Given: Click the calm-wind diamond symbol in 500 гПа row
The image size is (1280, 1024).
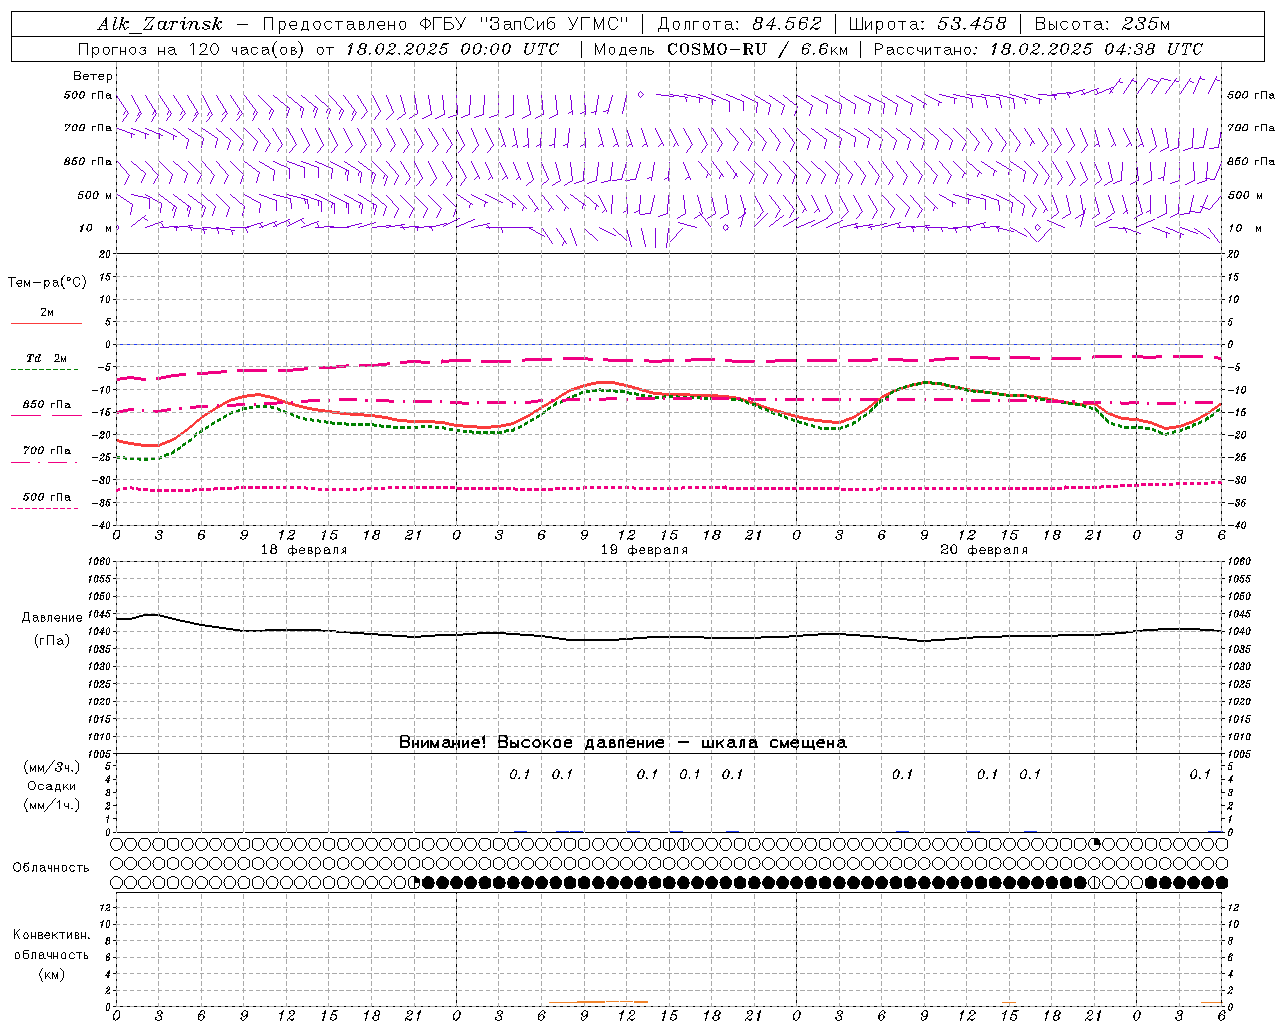Looking at the screenshot, I should (640, 95).
